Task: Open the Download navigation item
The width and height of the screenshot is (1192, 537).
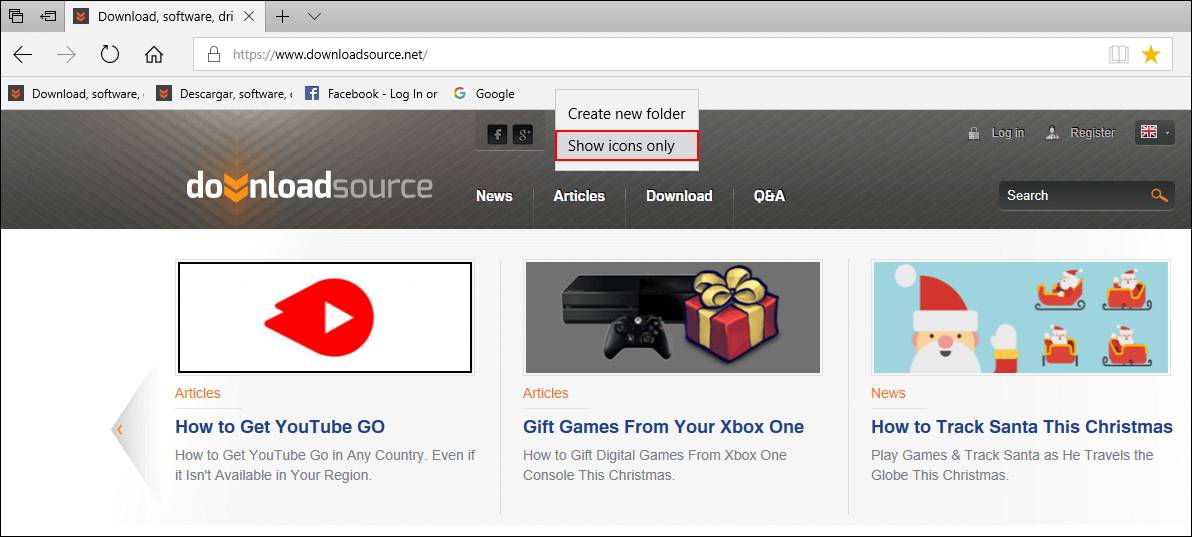Action: pyautogui.click(x=679, y=196)
